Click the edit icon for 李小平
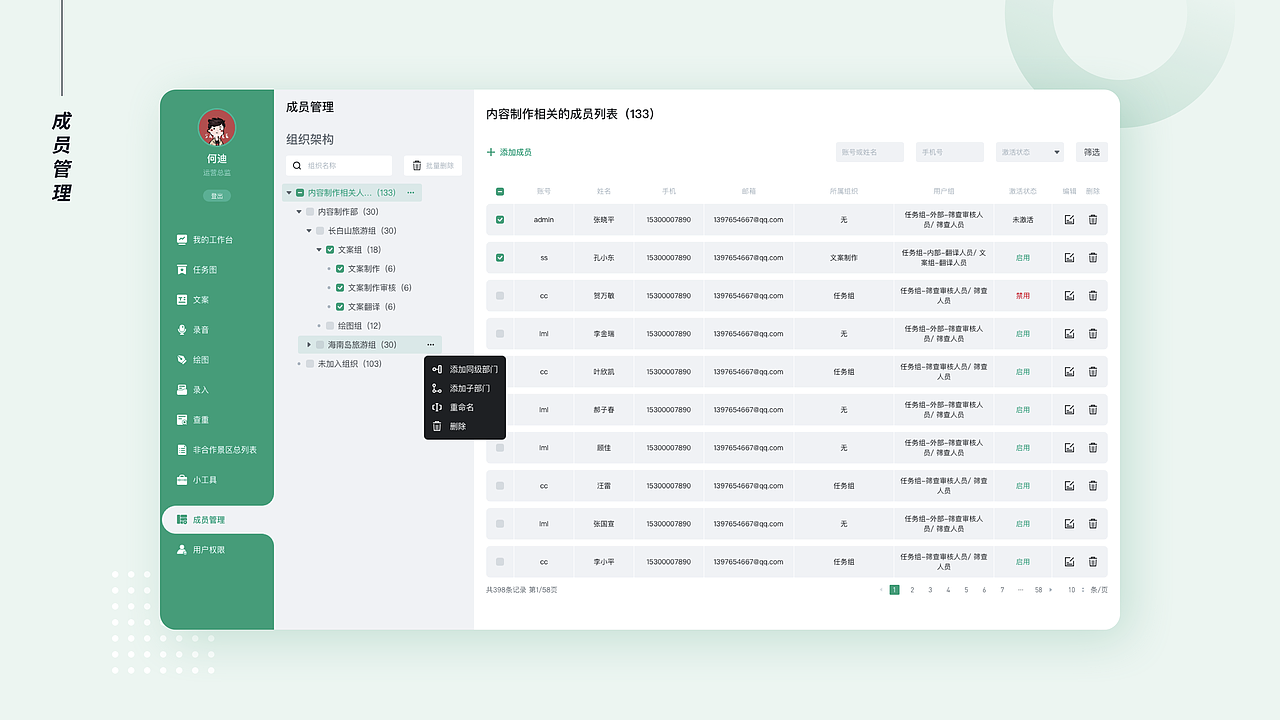 pos(1069,562)
